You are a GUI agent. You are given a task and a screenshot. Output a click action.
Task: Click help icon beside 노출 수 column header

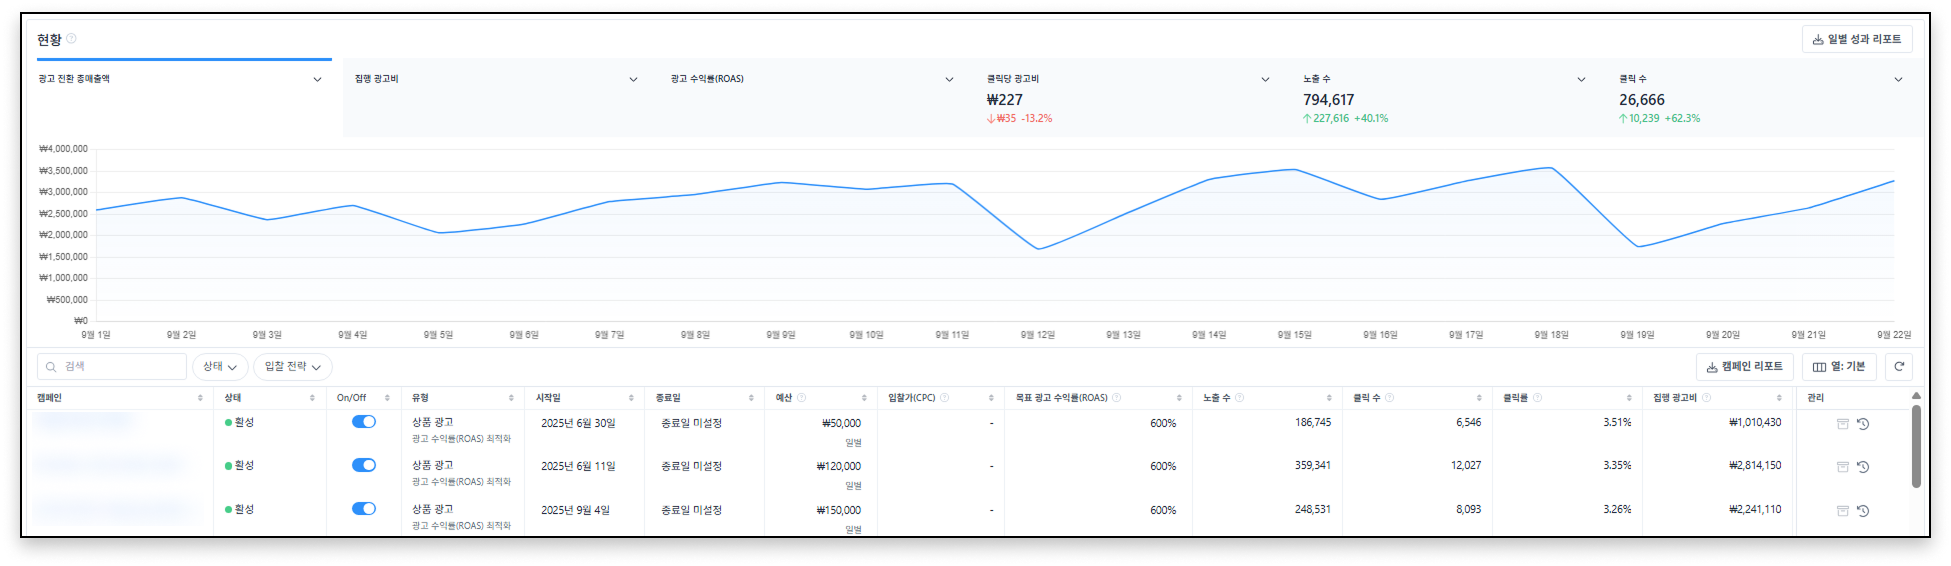tap(1240, 398)
